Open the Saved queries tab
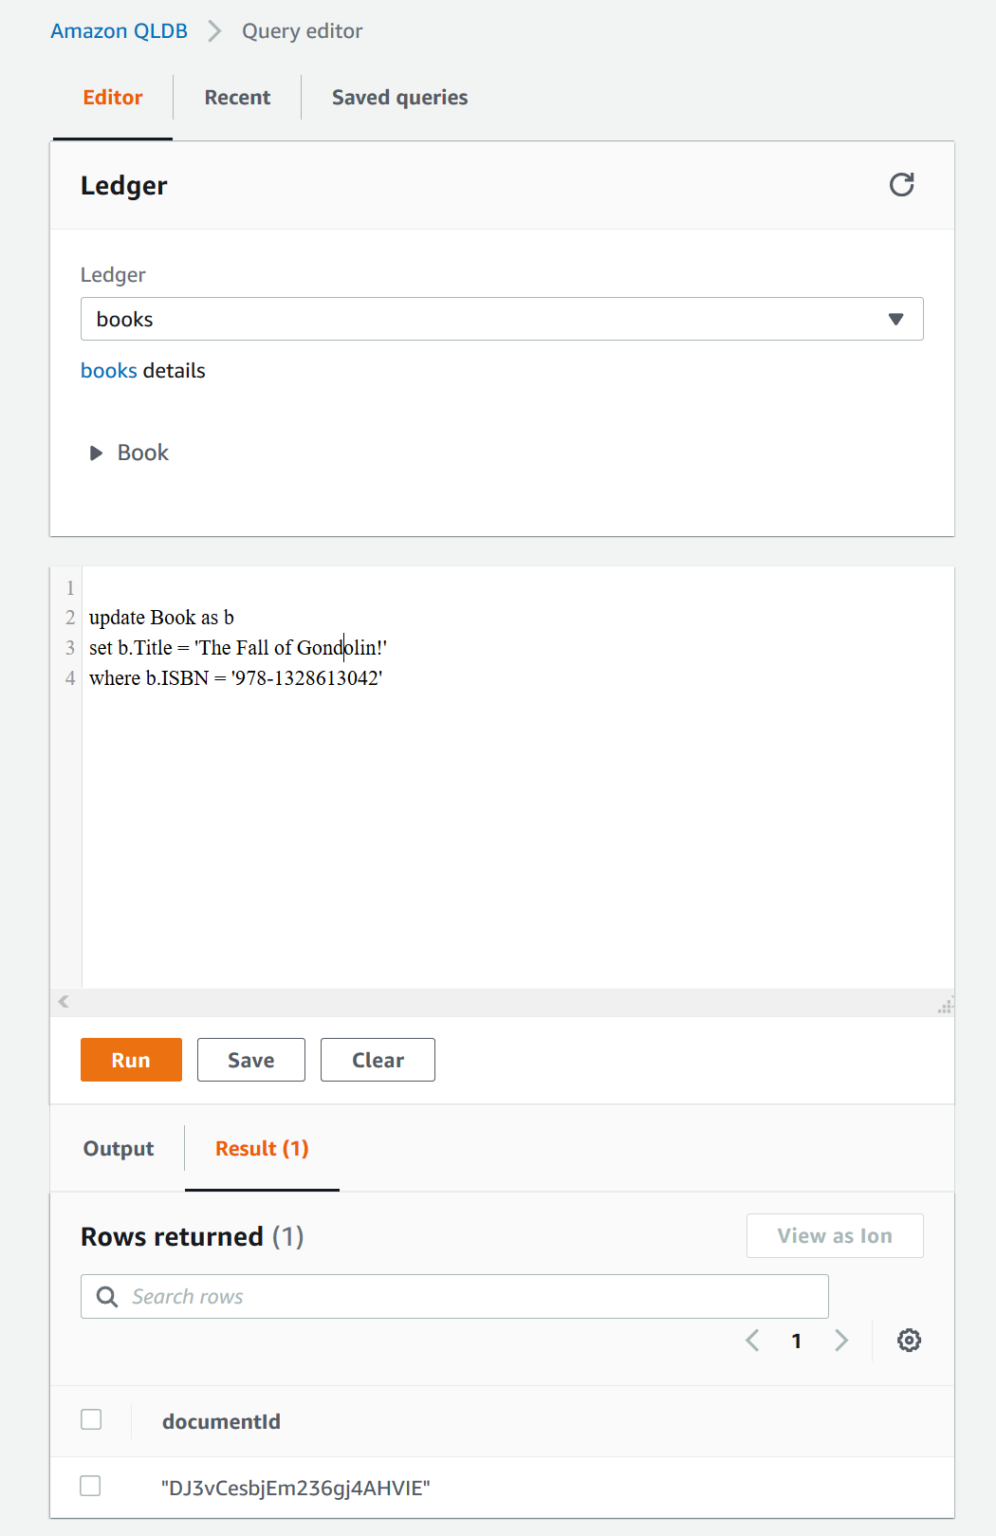996x1536 pixels. (x=399, y=97)
